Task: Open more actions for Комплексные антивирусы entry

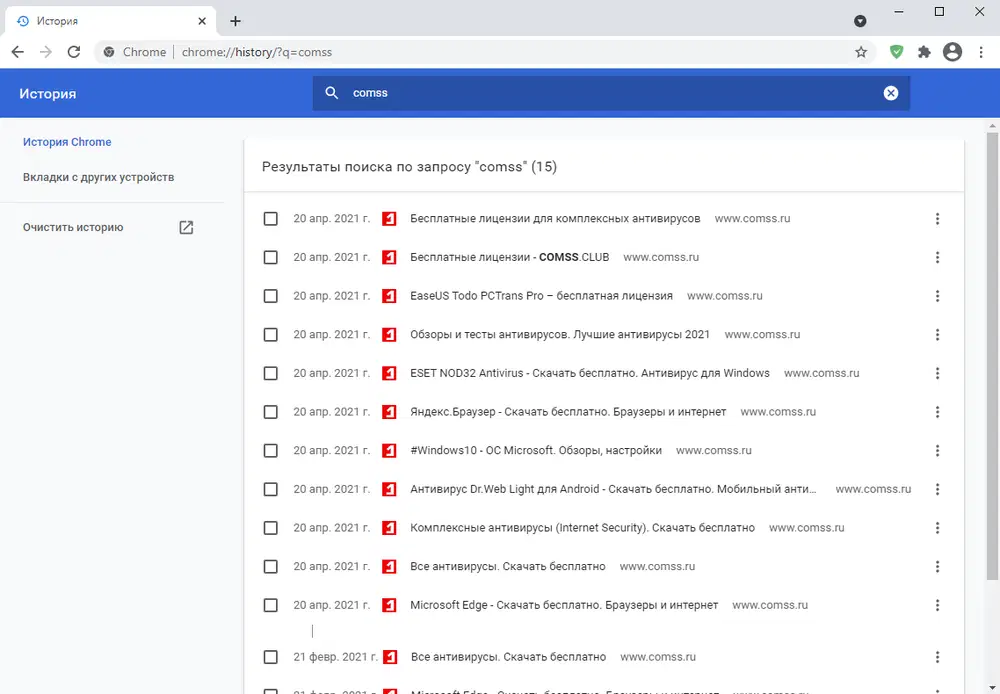Action: (x=937, y=528)
